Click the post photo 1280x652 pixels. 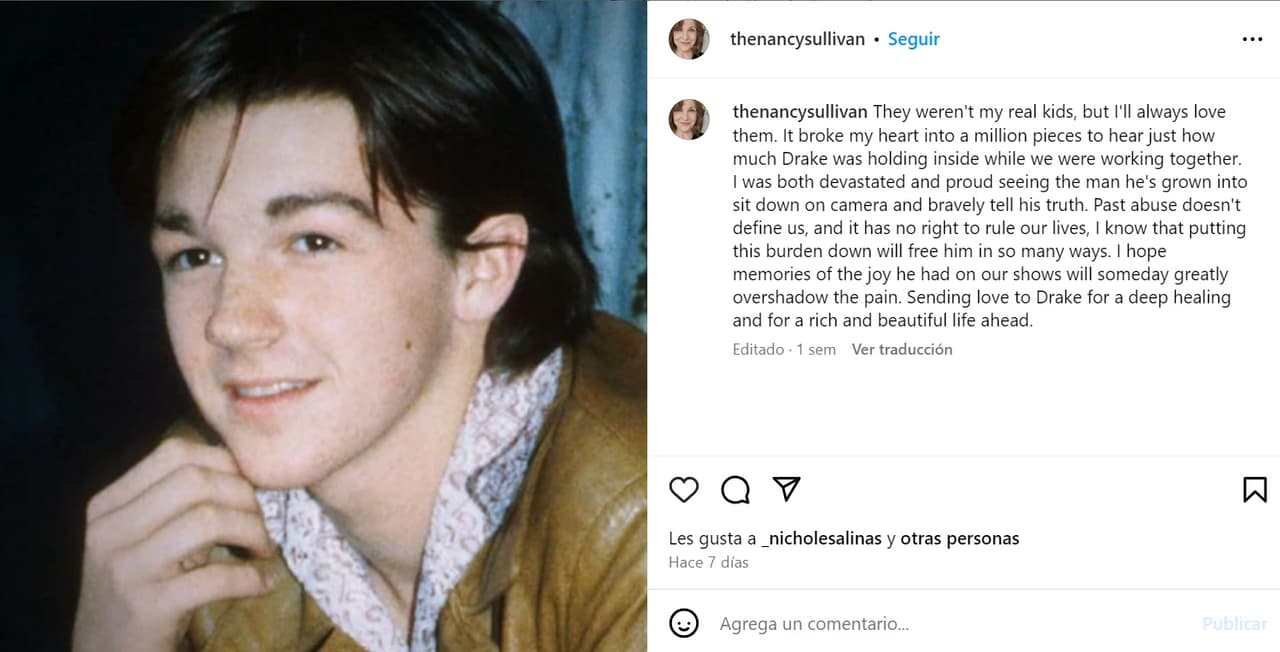(x=323, y=326)
